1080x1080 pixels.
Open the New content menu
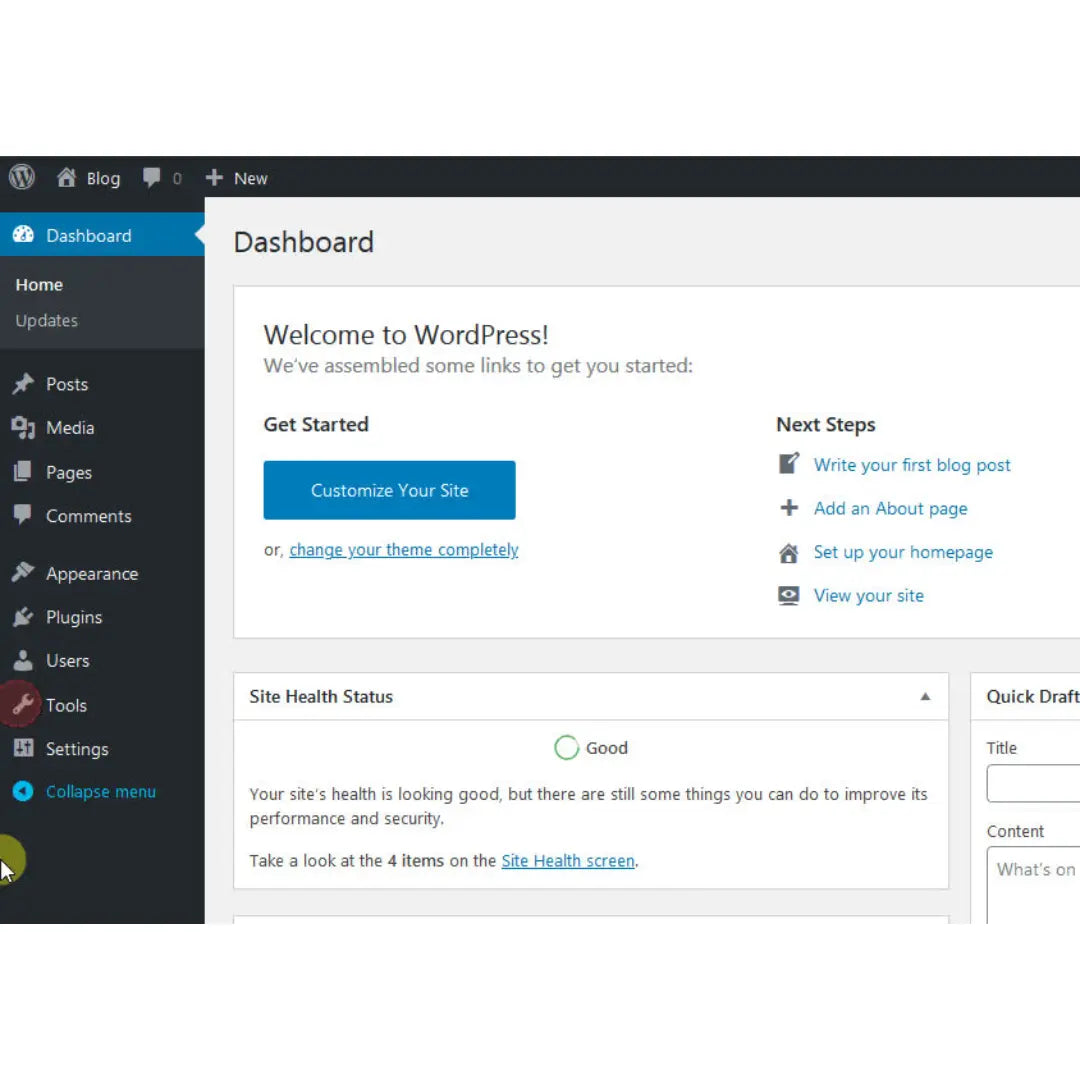point(237,178)
